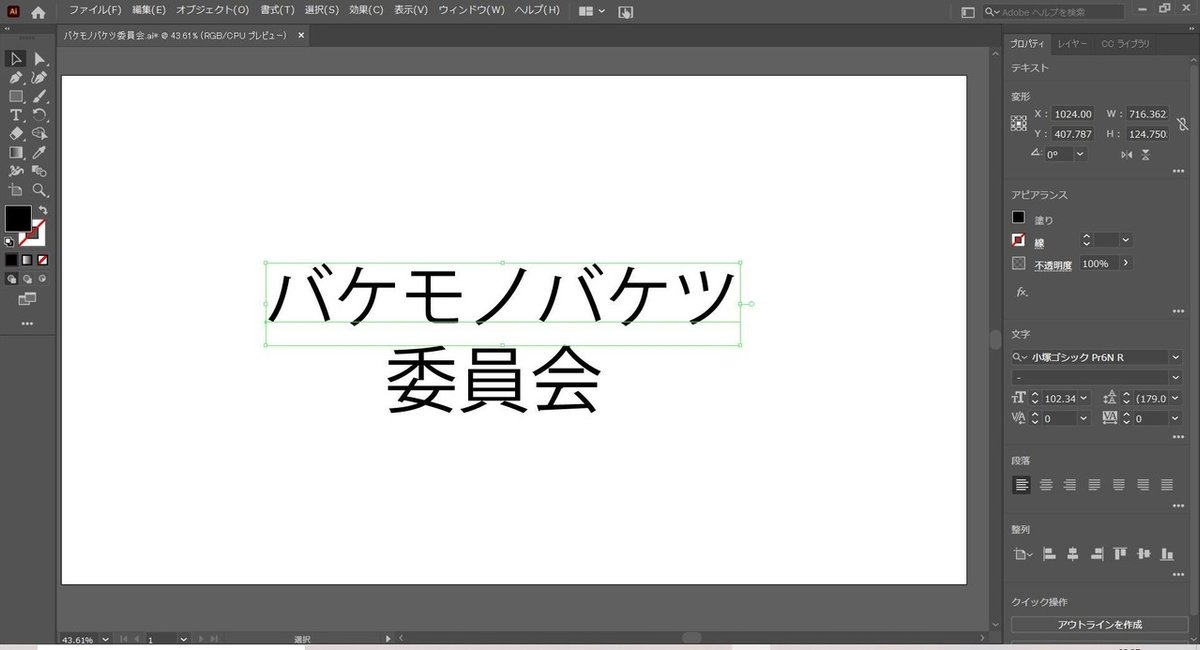
Task: Open the rotation angle dropdown
Action: [x=1079, y=155]
